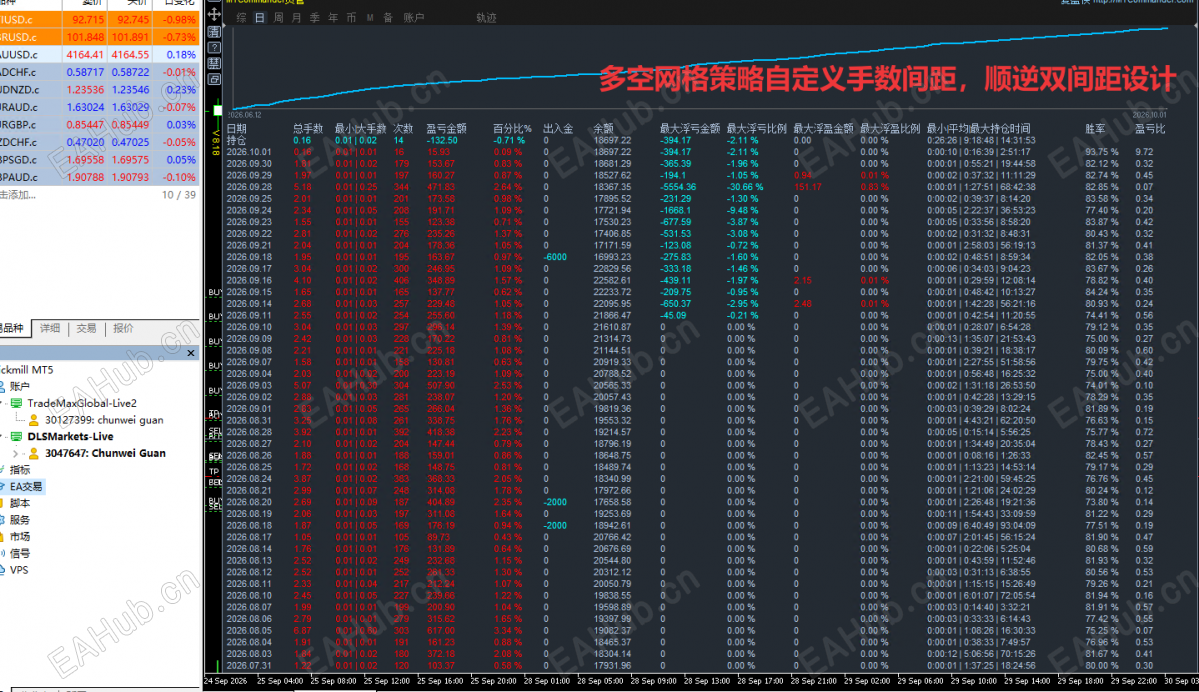Select the 备 tab in the report bar

388,18
